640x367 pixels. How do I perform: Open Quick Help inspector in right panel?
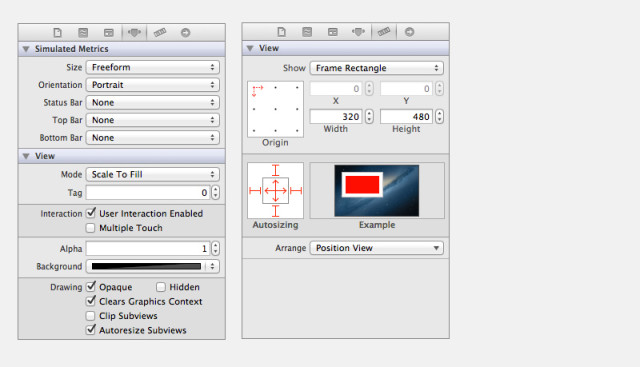point(307,32)
